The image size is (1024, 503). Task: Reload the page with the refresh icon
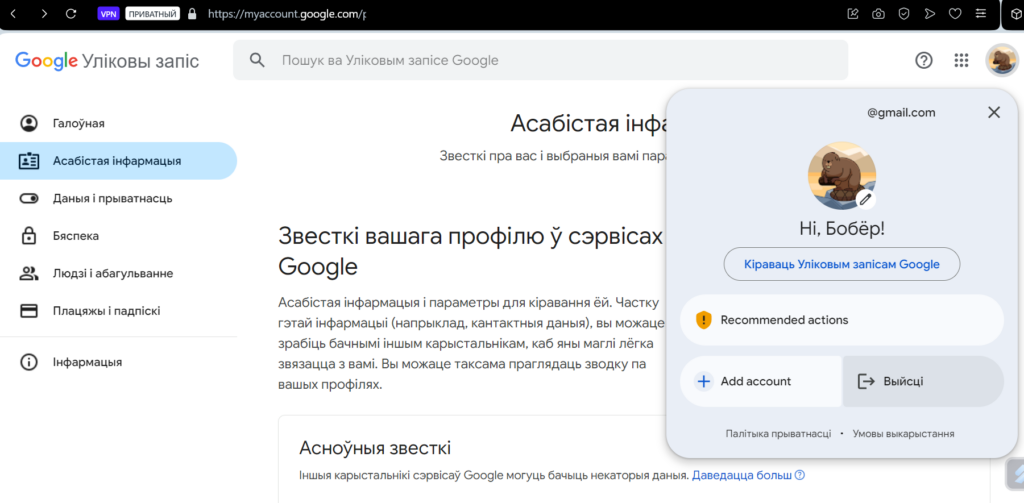72,13
